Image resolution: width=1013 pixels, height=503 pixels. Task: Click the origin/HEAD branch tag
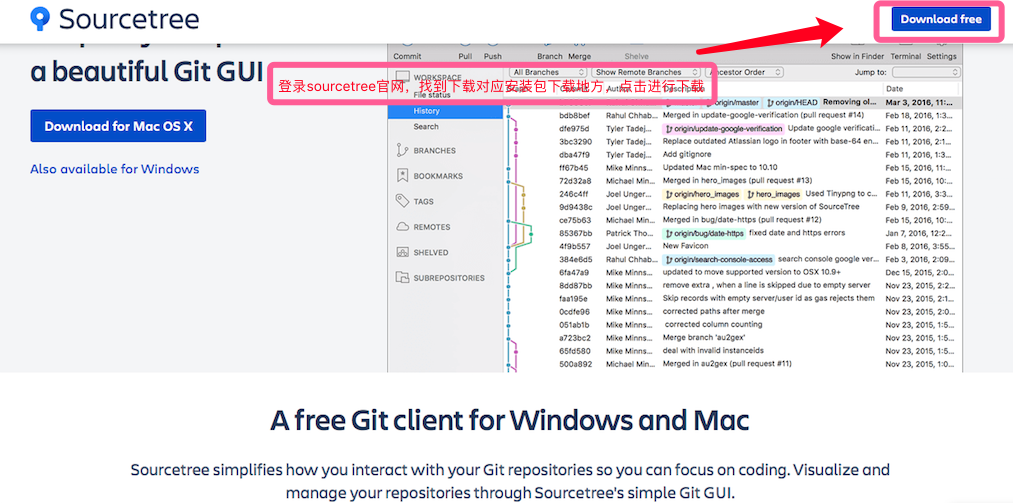793,103
